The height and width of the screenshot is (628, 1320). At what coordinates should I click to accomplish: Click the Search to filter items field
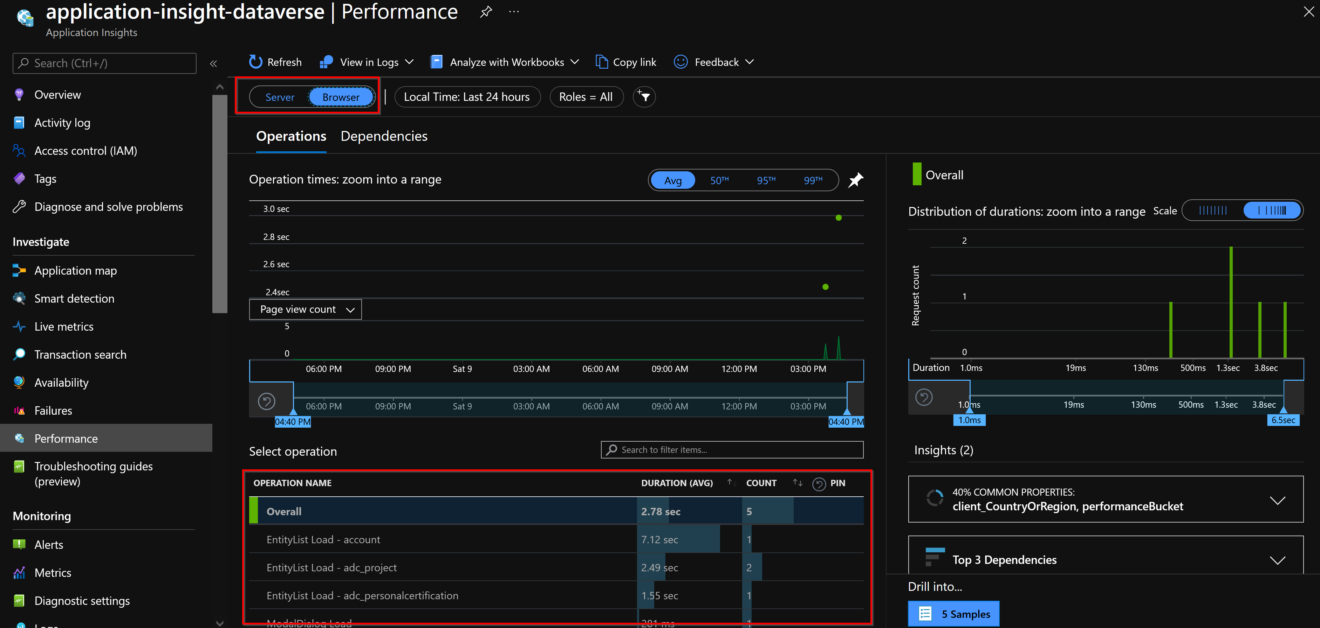(731, 450)
